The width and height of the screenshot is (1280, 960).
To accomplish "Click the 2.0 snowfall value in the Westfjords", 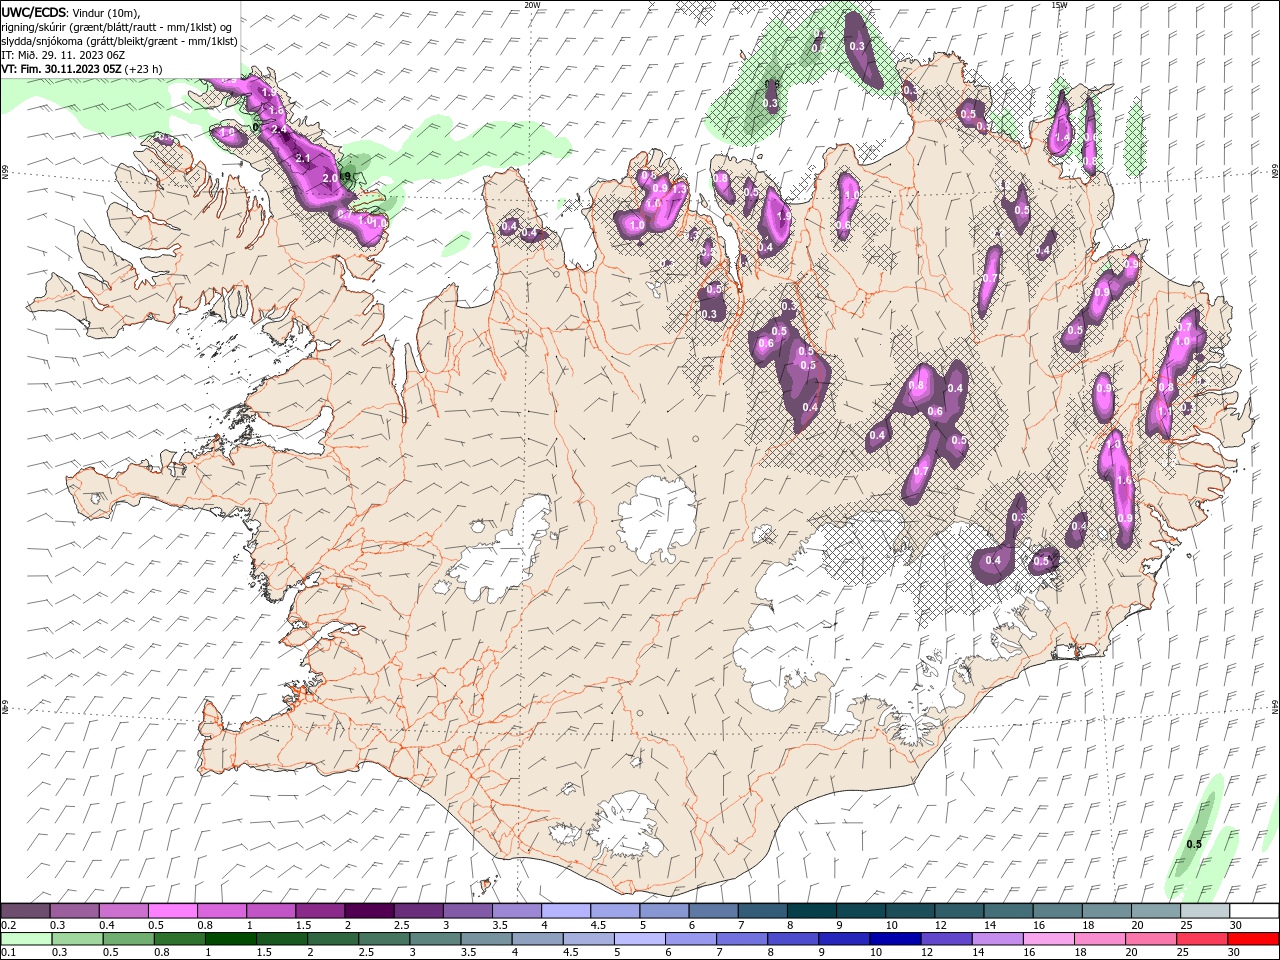I will (330, 177).
